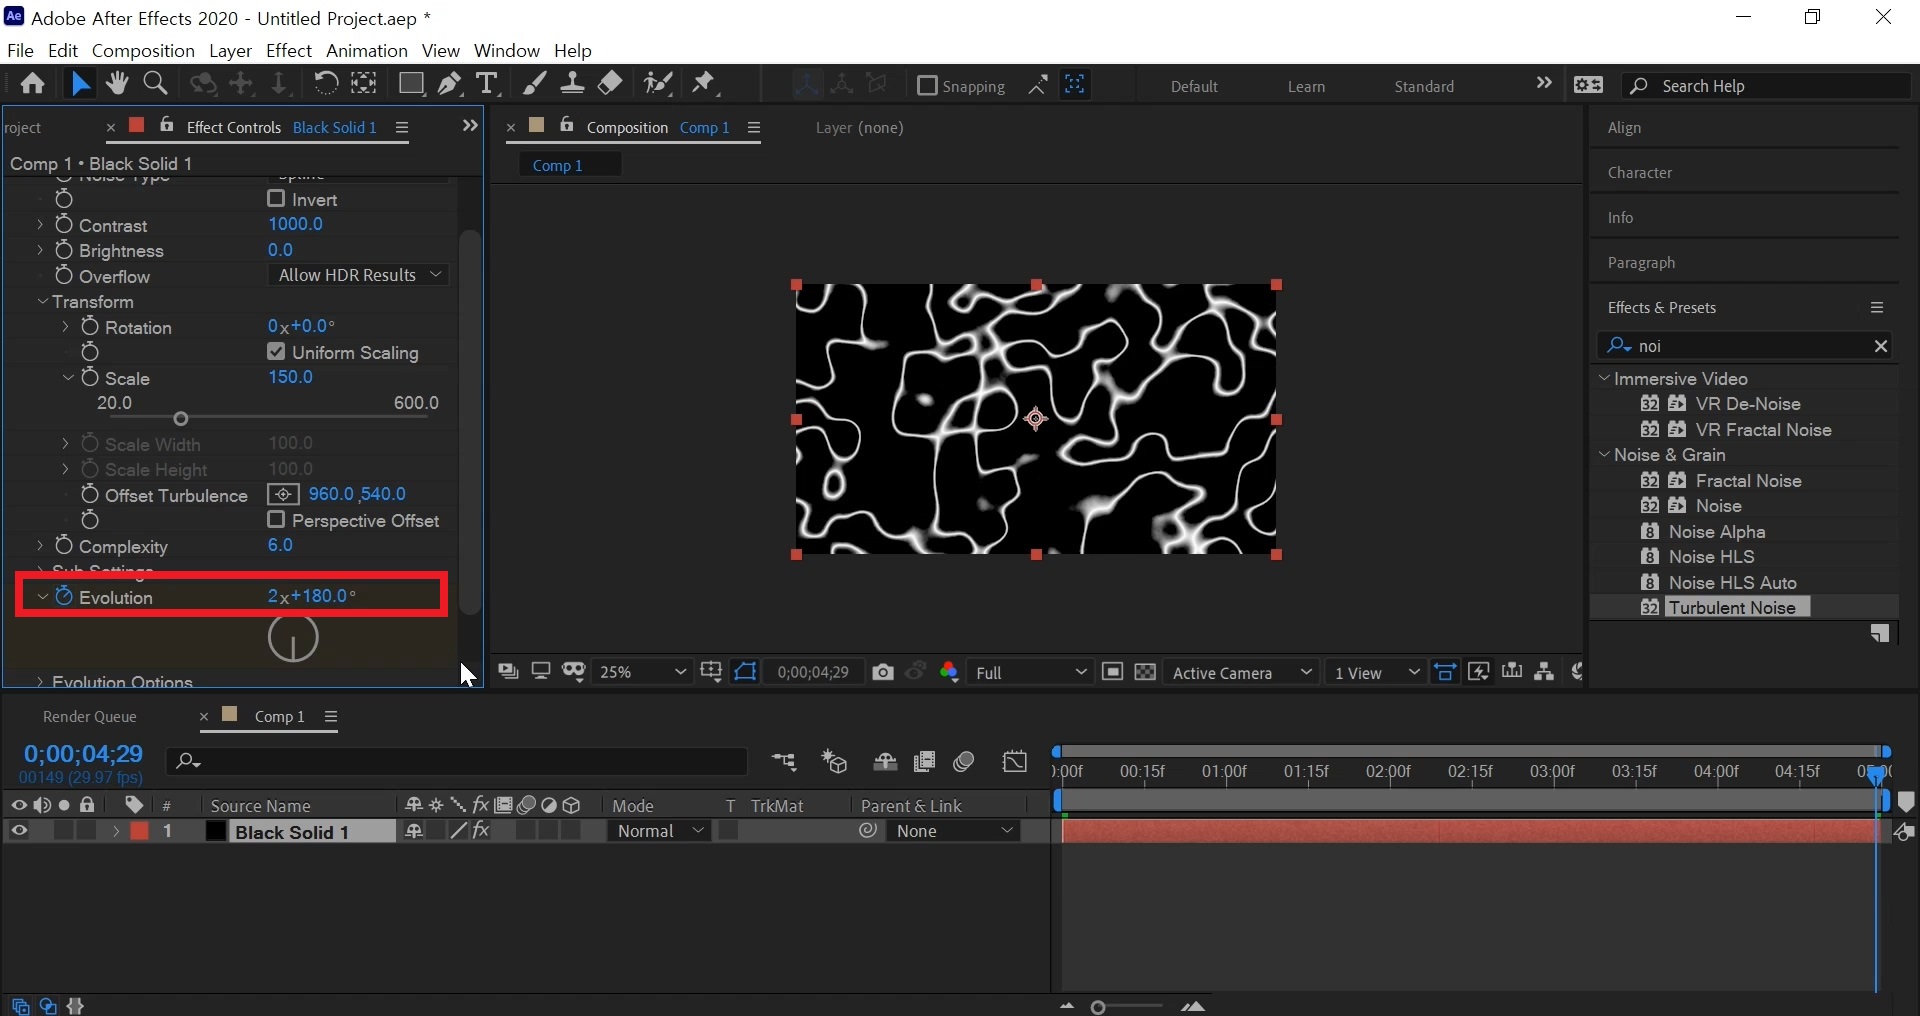Viewport: 1920px width, 1016px height.
Task: Toggle lock on Effect Controls panel
Action: coord(167,126)
